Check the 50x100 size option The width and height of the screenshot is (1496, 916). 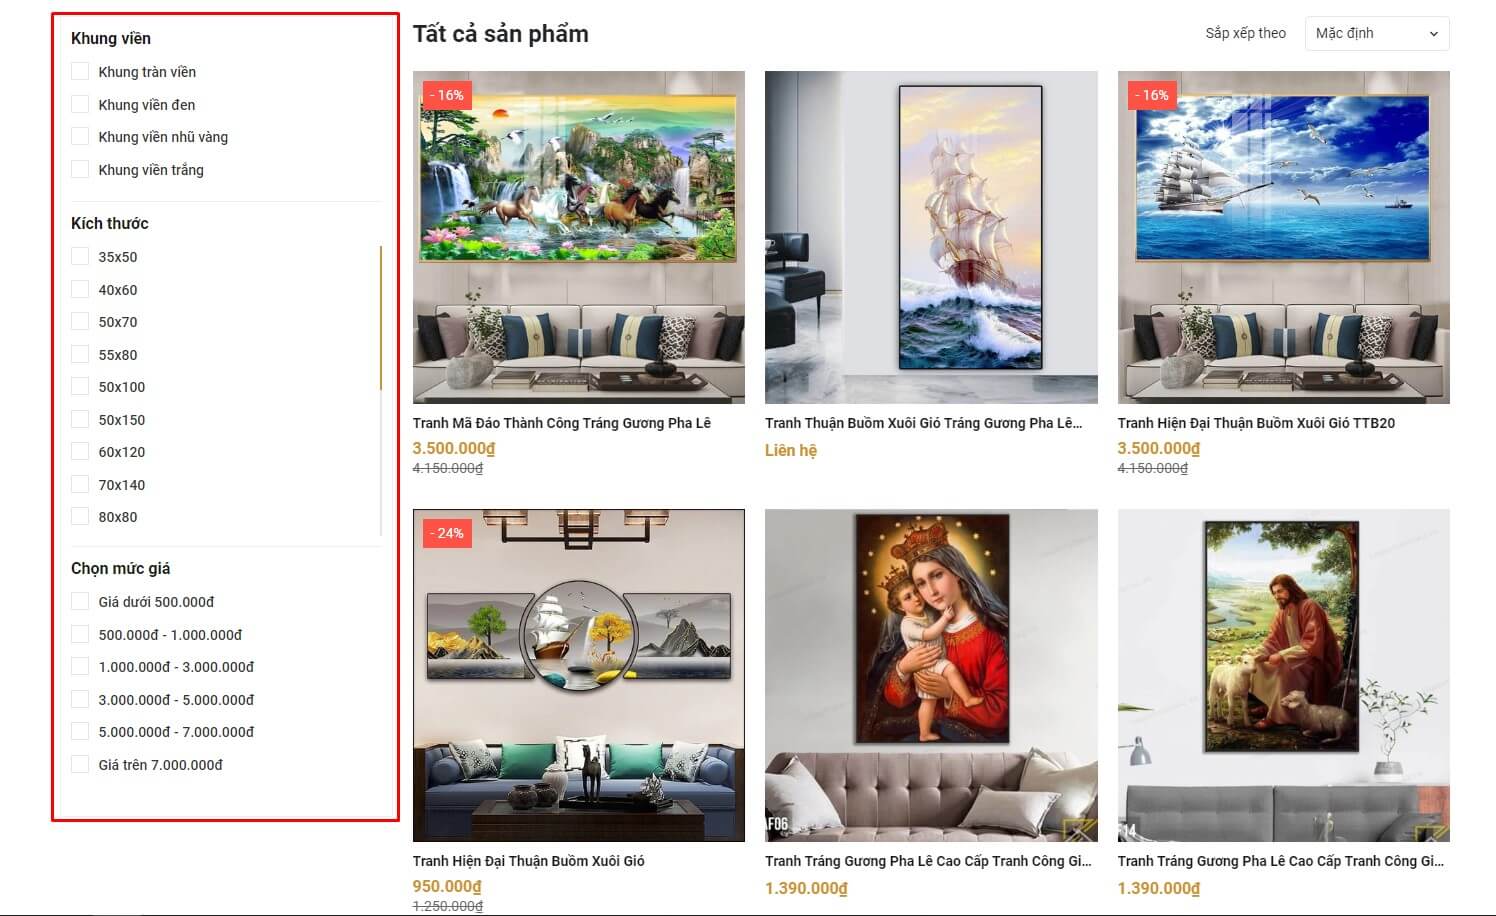click(80, 387)
